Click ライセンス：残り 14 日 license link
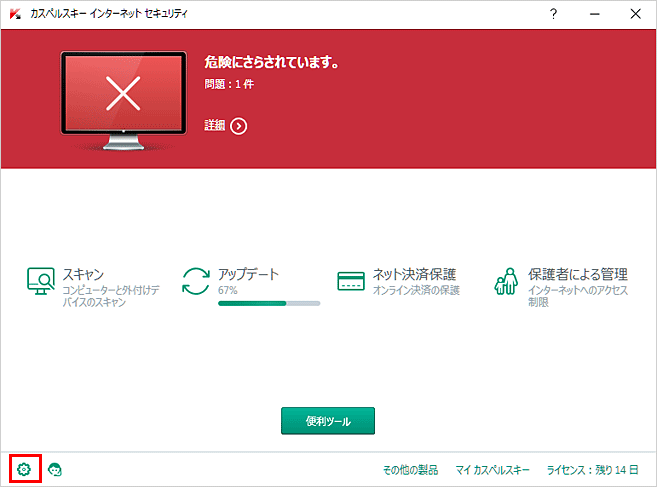Screen dimensions: 657x487 coord(592,470)
